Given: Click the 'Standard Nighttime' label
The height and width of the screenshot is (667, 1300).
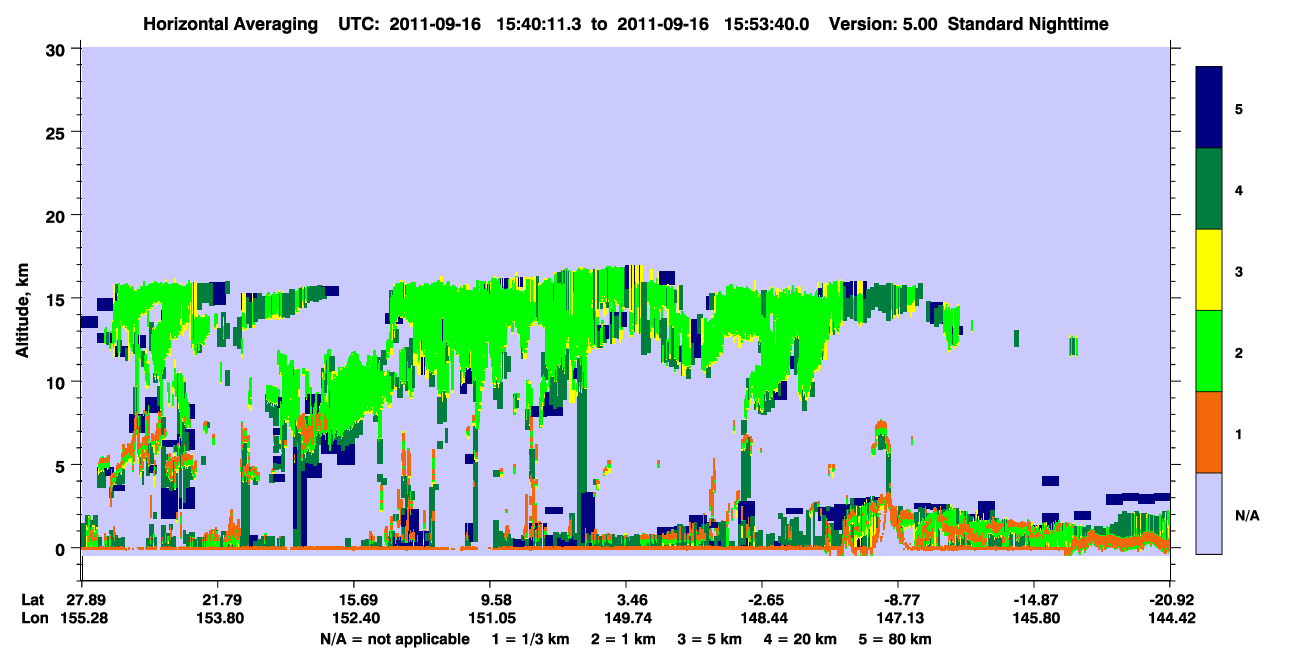Looking at the screenshot, I should [1028, 23].
